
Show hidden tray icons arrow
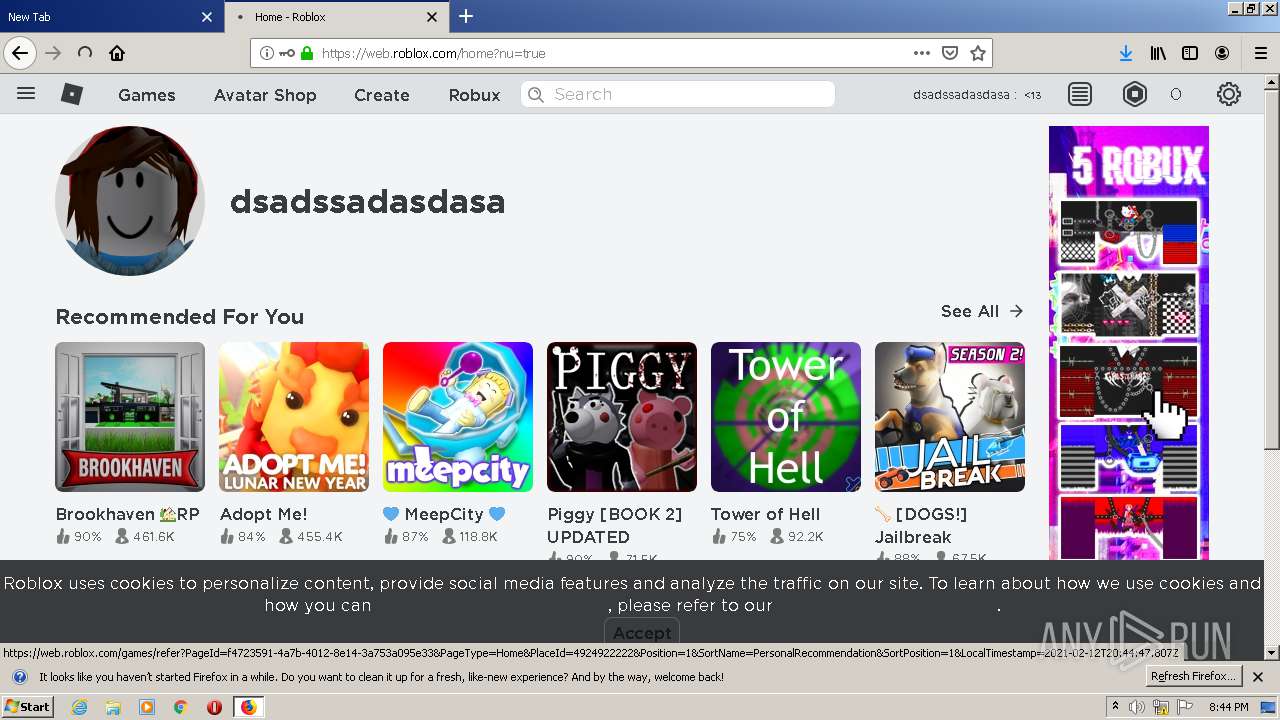tap(1115, 707)
